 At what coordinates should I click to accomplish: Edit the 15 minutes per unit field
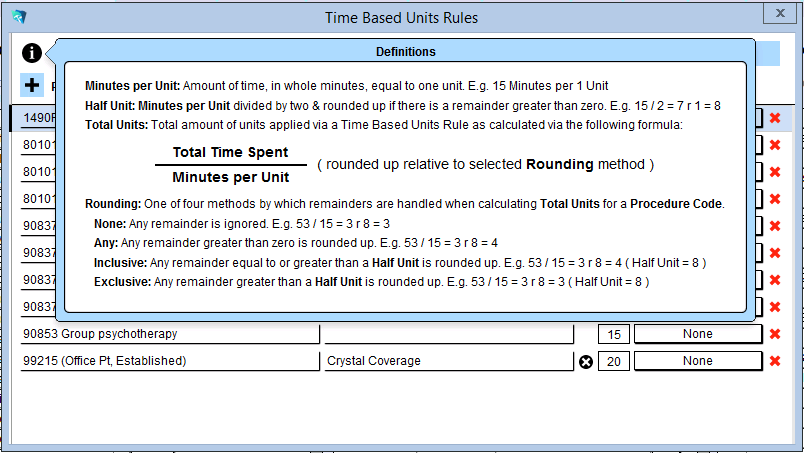pos(614,334)
